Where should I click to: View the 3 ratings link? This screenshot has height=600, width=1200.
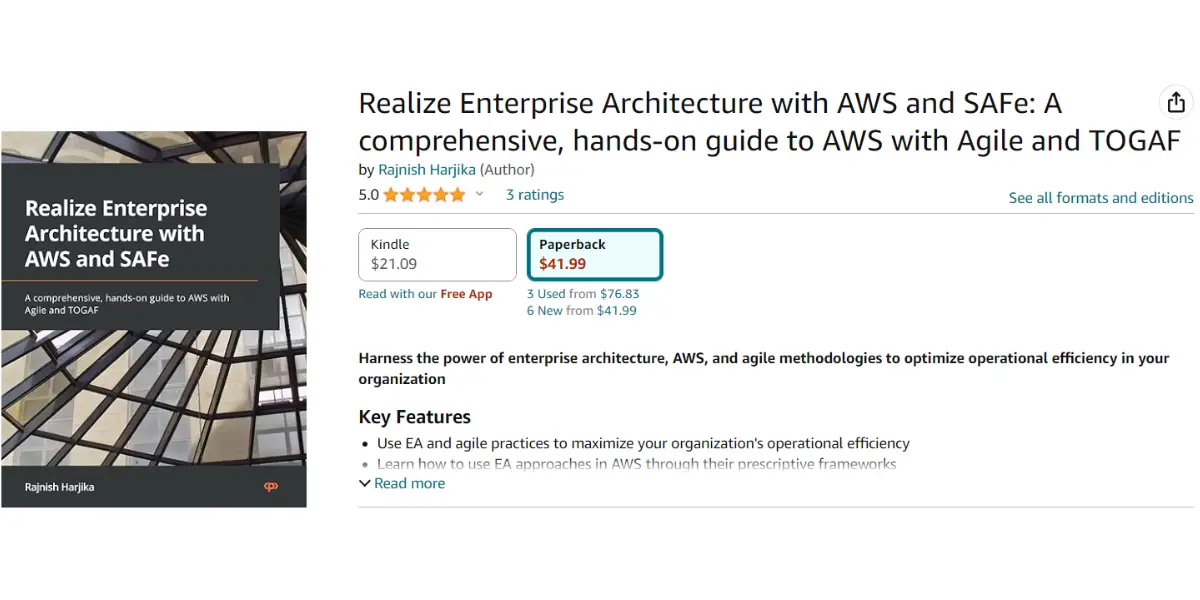535,195
